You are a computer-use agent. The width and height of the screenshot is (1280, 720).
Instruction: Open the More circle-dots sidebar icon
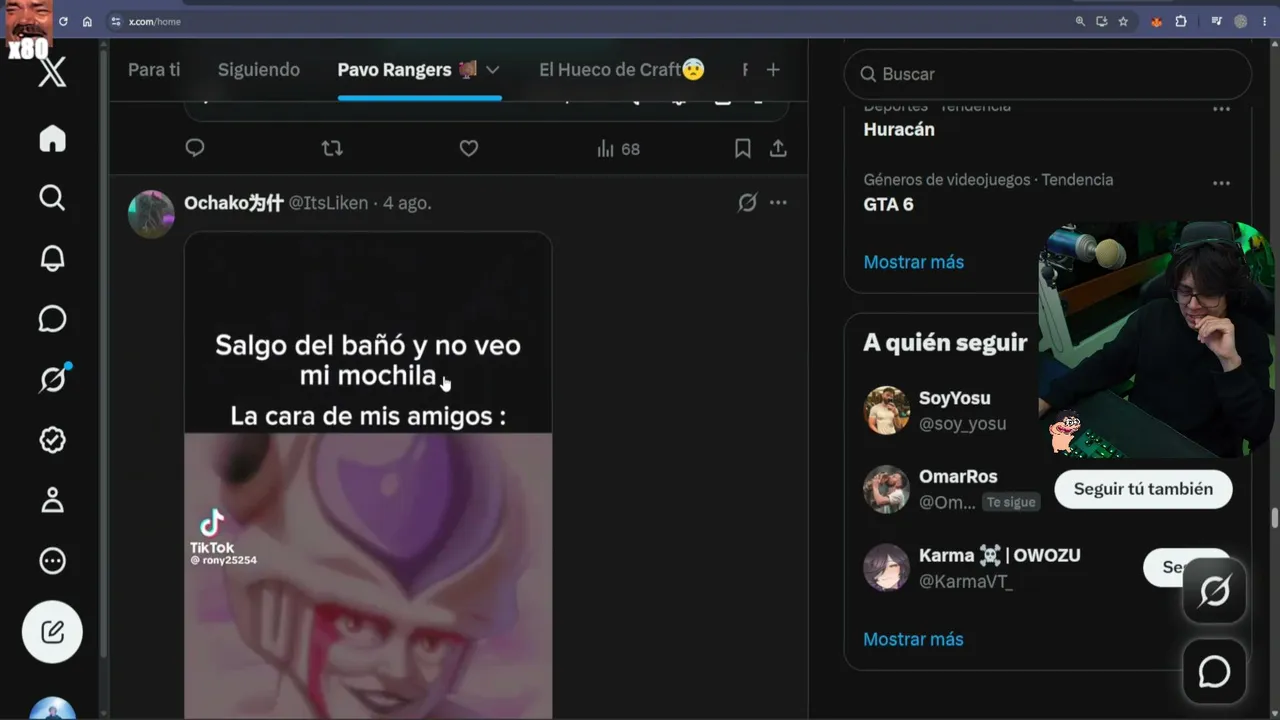point(52,561)
